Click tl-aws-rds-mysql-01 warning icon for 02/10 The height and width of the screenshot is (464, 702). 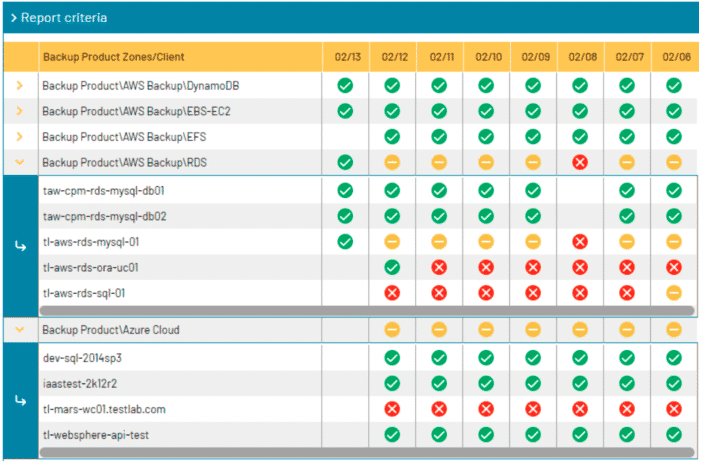(x=486, y=242)
